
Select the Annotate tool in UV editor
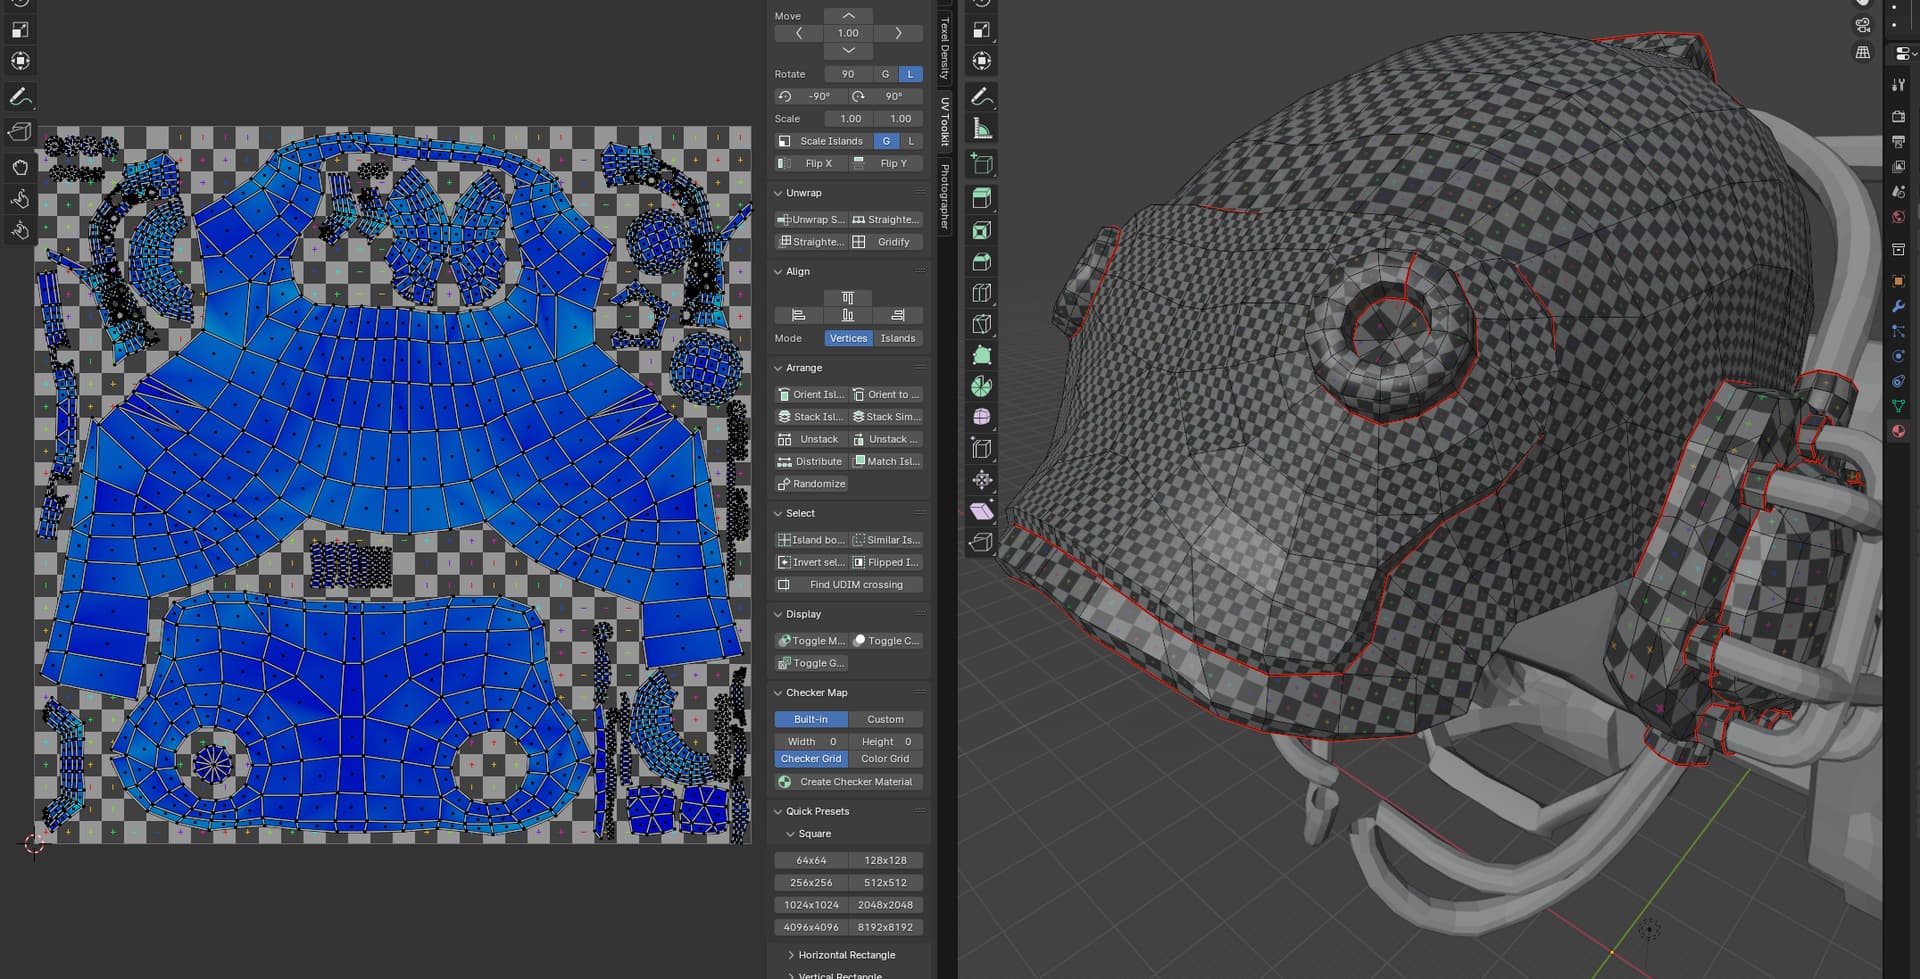click(20, 97)
